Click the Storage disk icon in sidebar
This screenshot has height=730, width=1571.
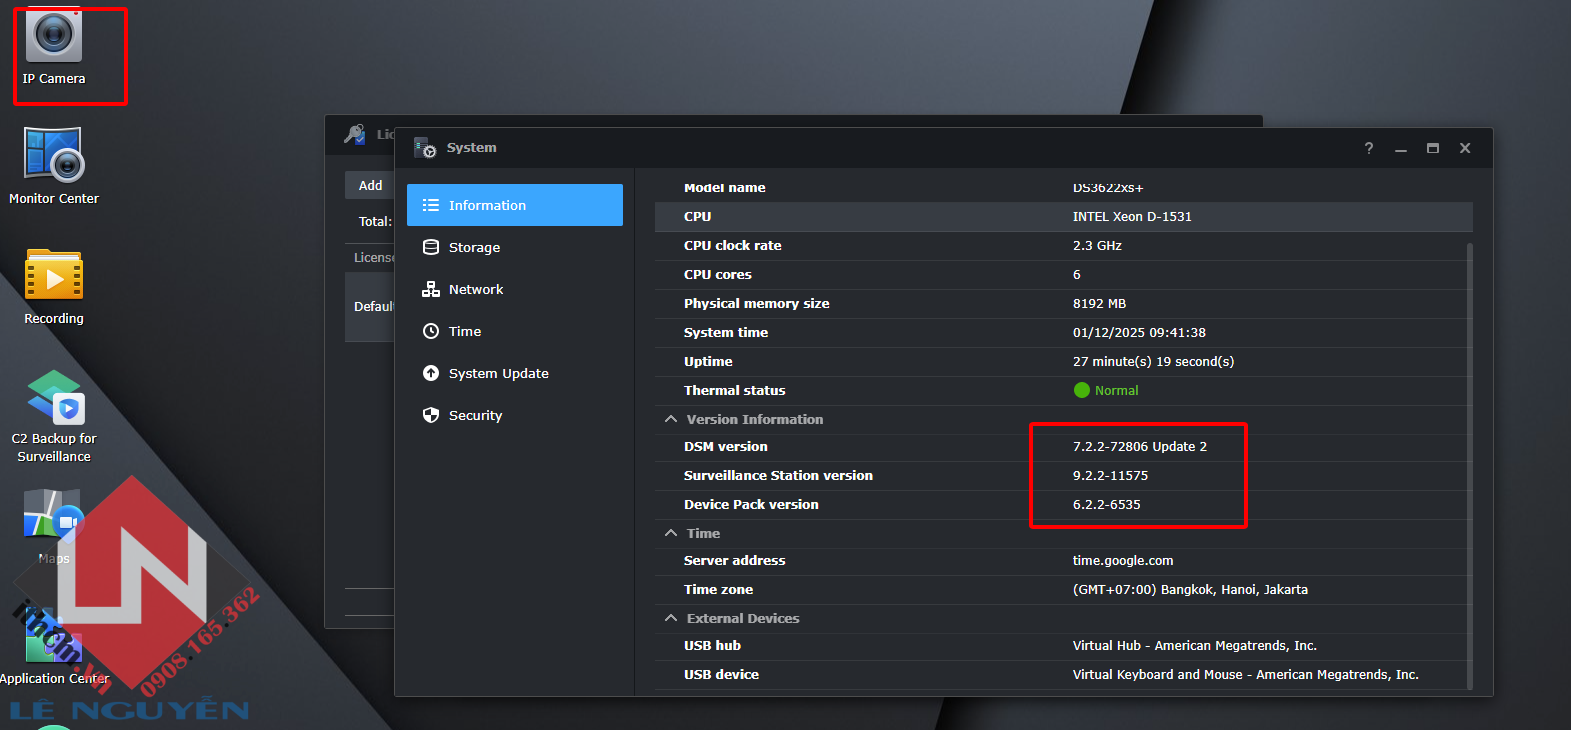point(431,247)
